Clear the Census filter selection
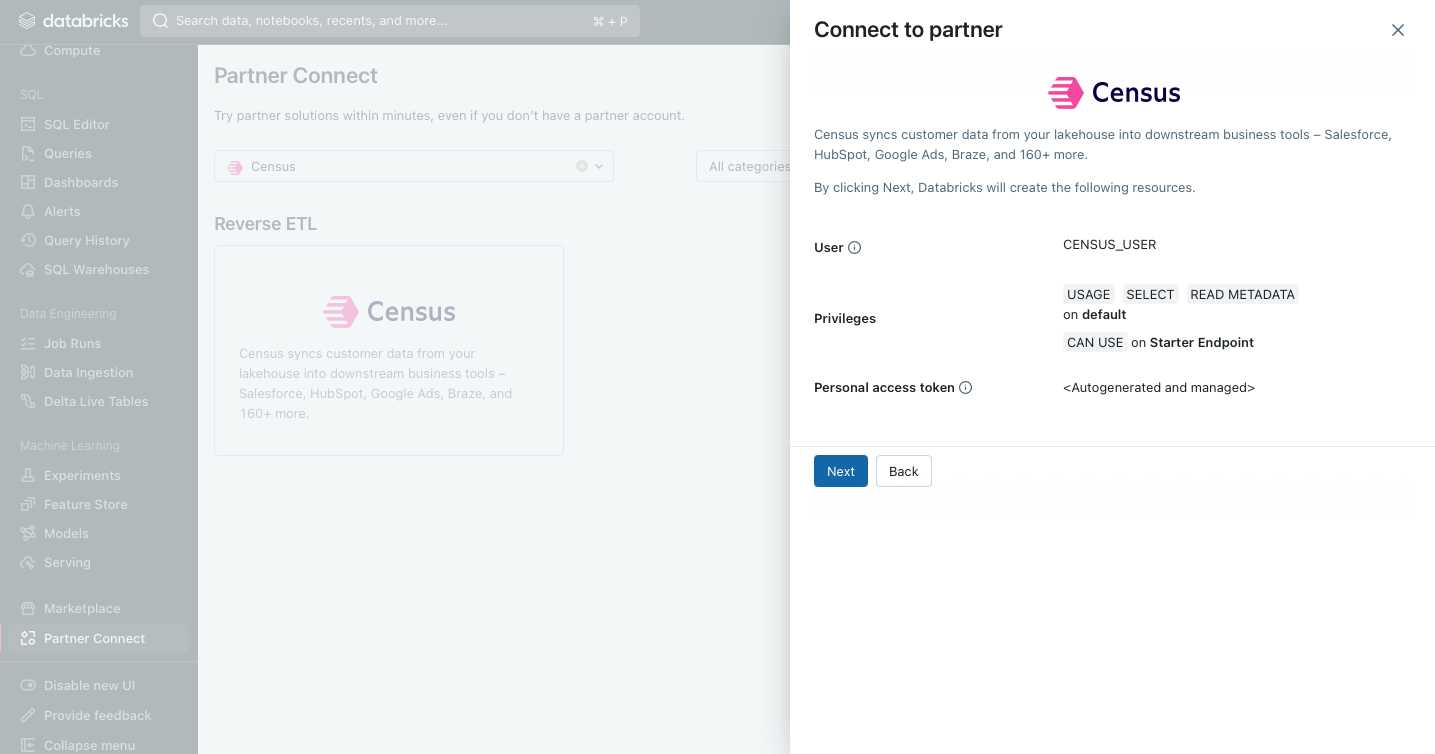1435x754 pixels. [582, 166]
